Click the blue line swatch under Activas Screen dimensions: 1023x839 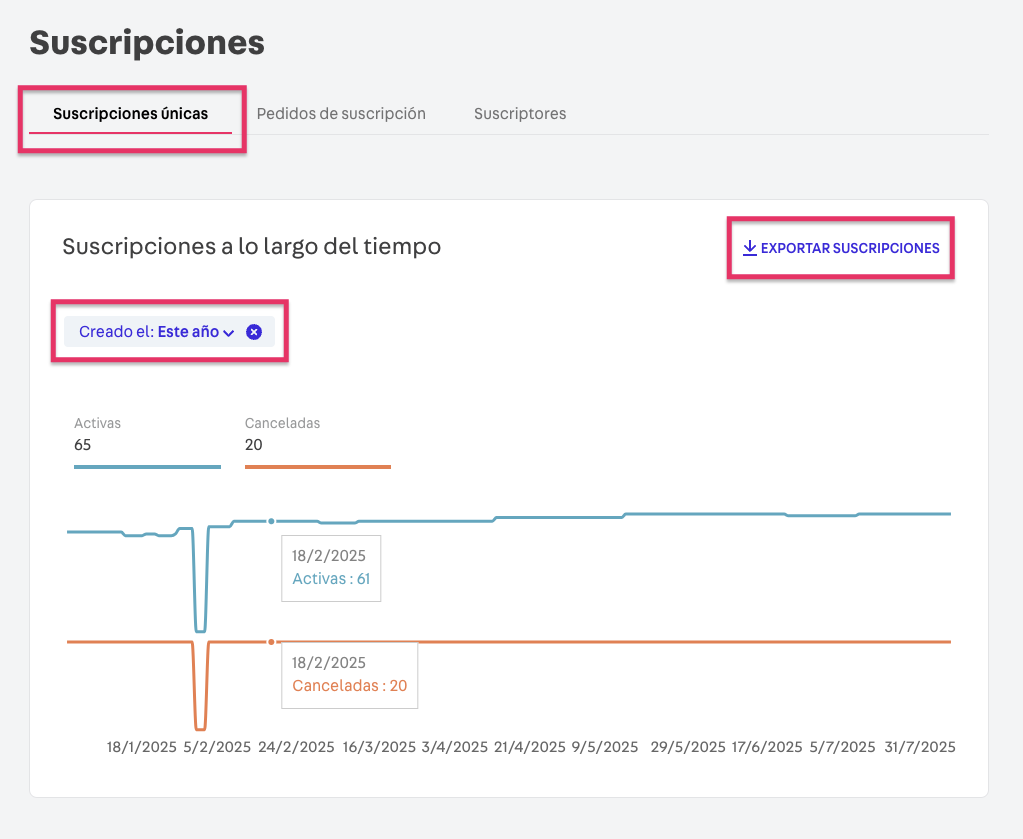pos(147,466)
